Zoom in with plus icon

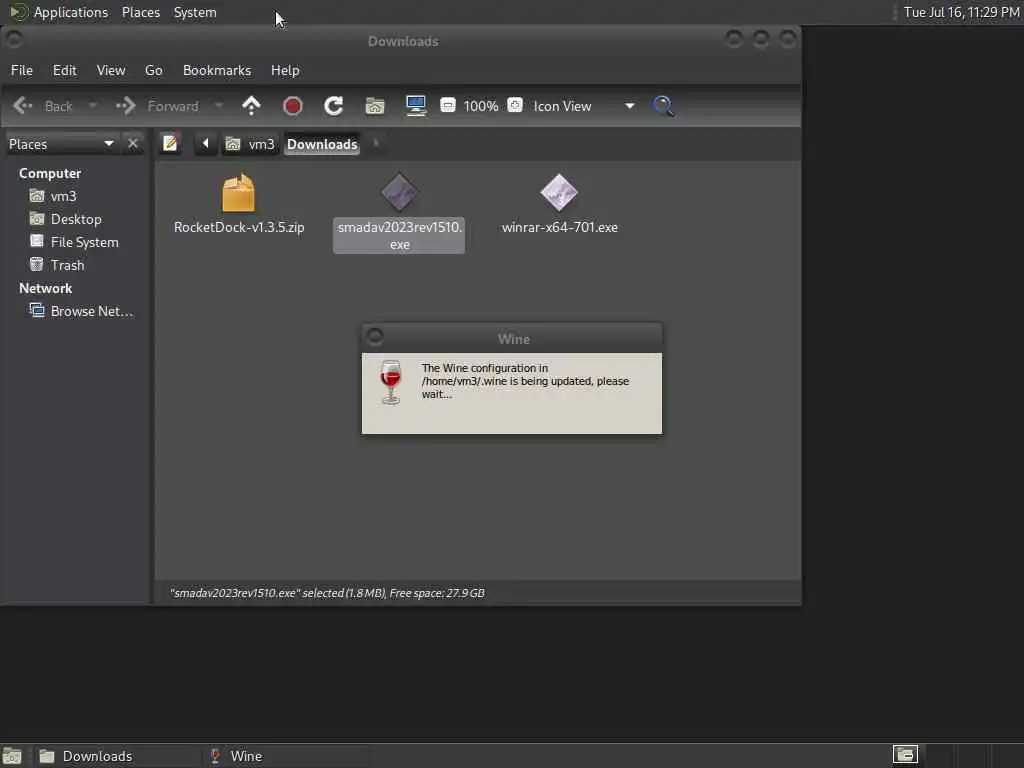click(515, 105)
